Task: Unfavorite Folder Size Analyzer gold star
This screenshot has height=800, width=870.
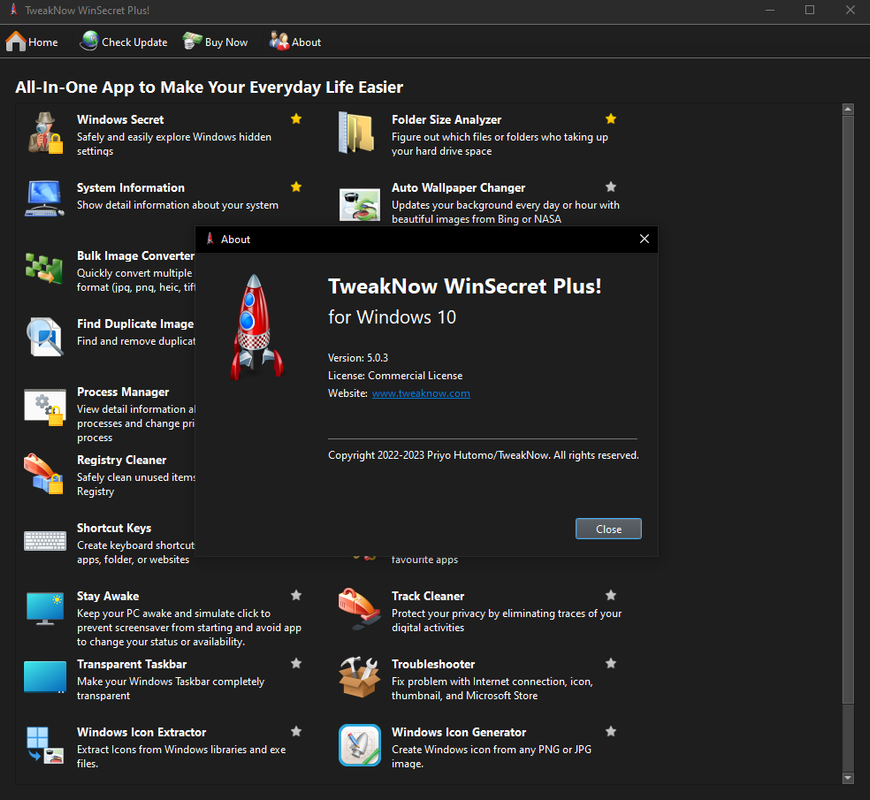Action: pyautogui.click(x=611, y=119)
